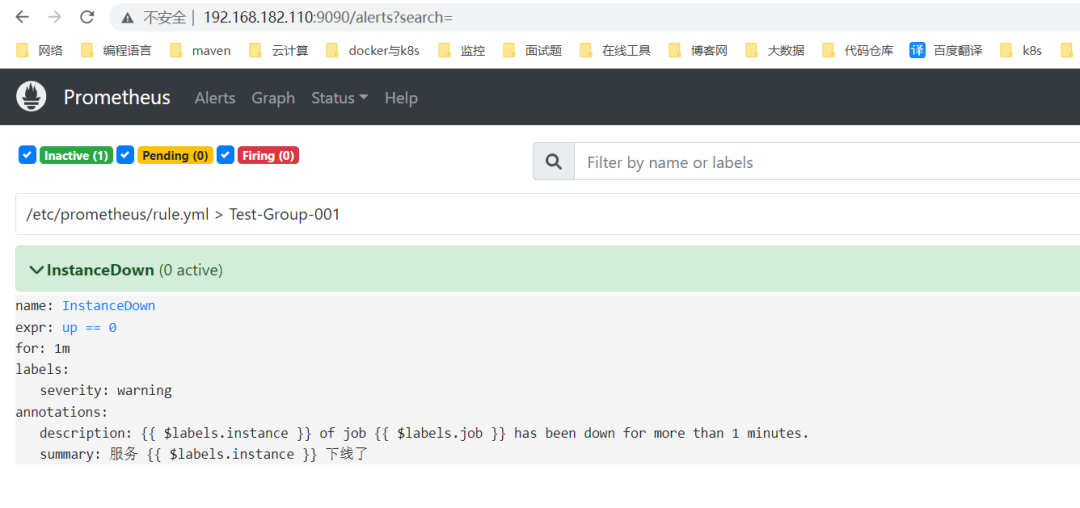The width and height of the screenshot is (1080, 508).
Task: Open the 云计算 bookmark folder
Action: (279, 50)
